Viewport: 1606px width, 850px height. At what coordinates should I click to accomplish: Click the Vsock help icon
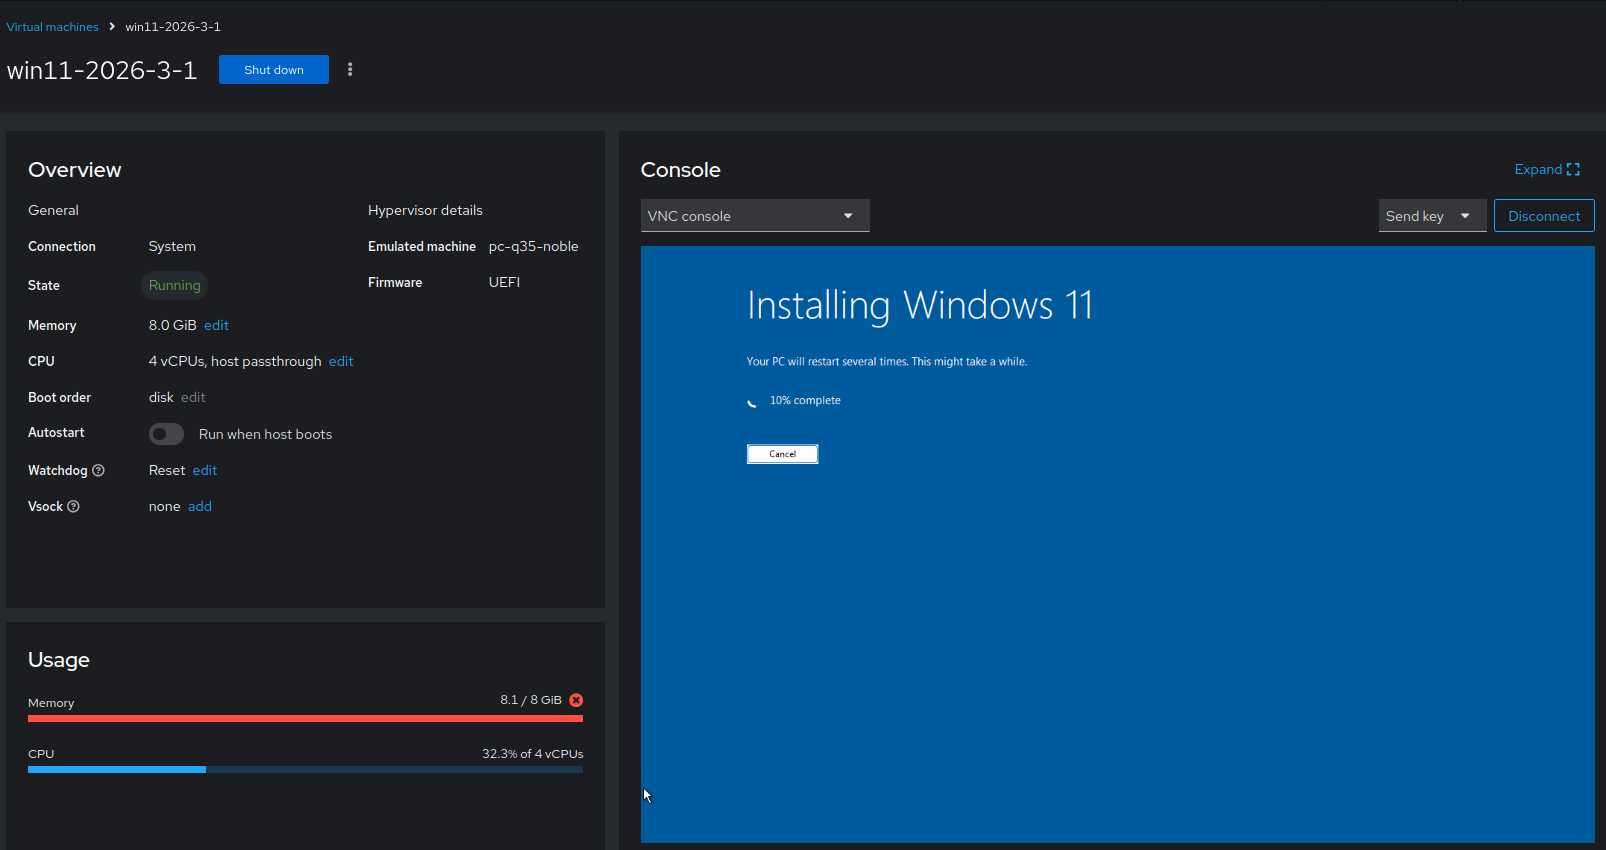point(73,507)
